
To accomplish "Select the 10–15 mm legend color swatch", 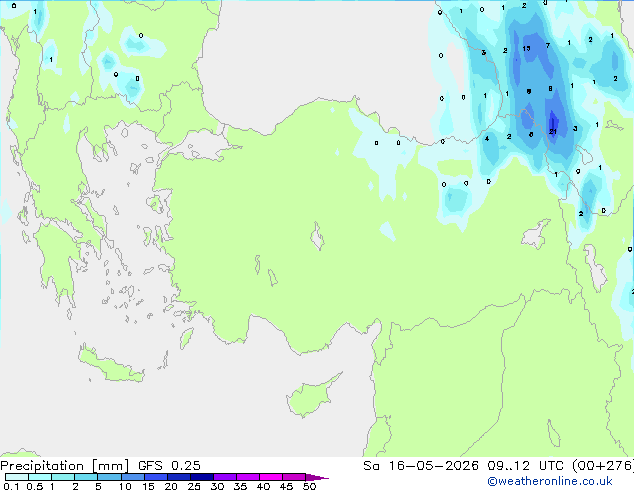I will (x=132, y=477).
